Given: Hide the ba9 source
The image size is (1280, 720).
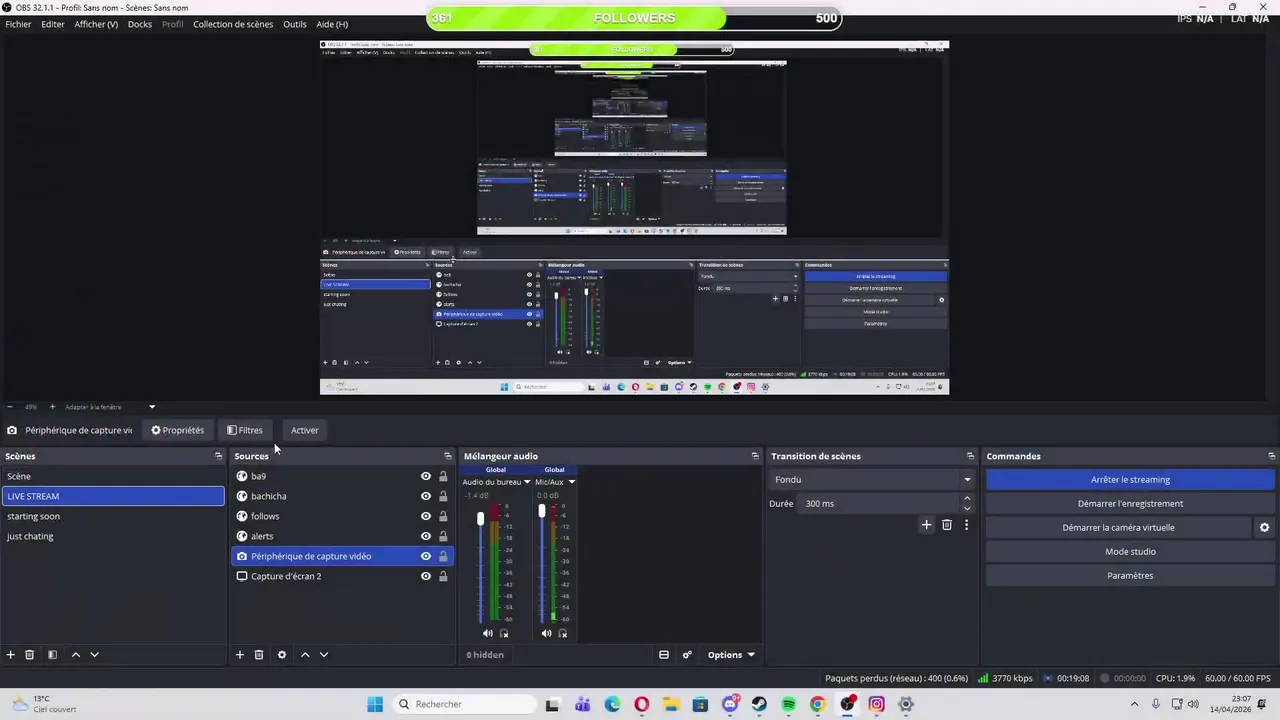Looking at the screenshot, I should click(x=426, y=476).
